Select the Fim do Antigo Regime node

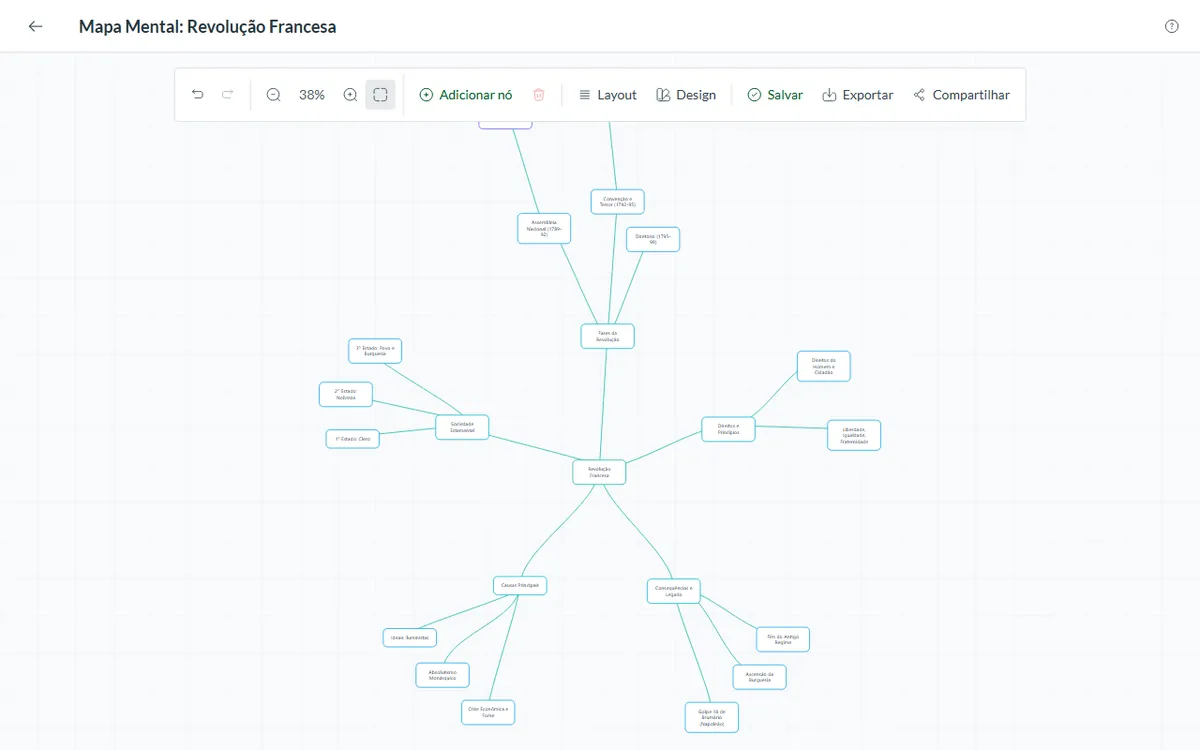click(x=783, y=639)
